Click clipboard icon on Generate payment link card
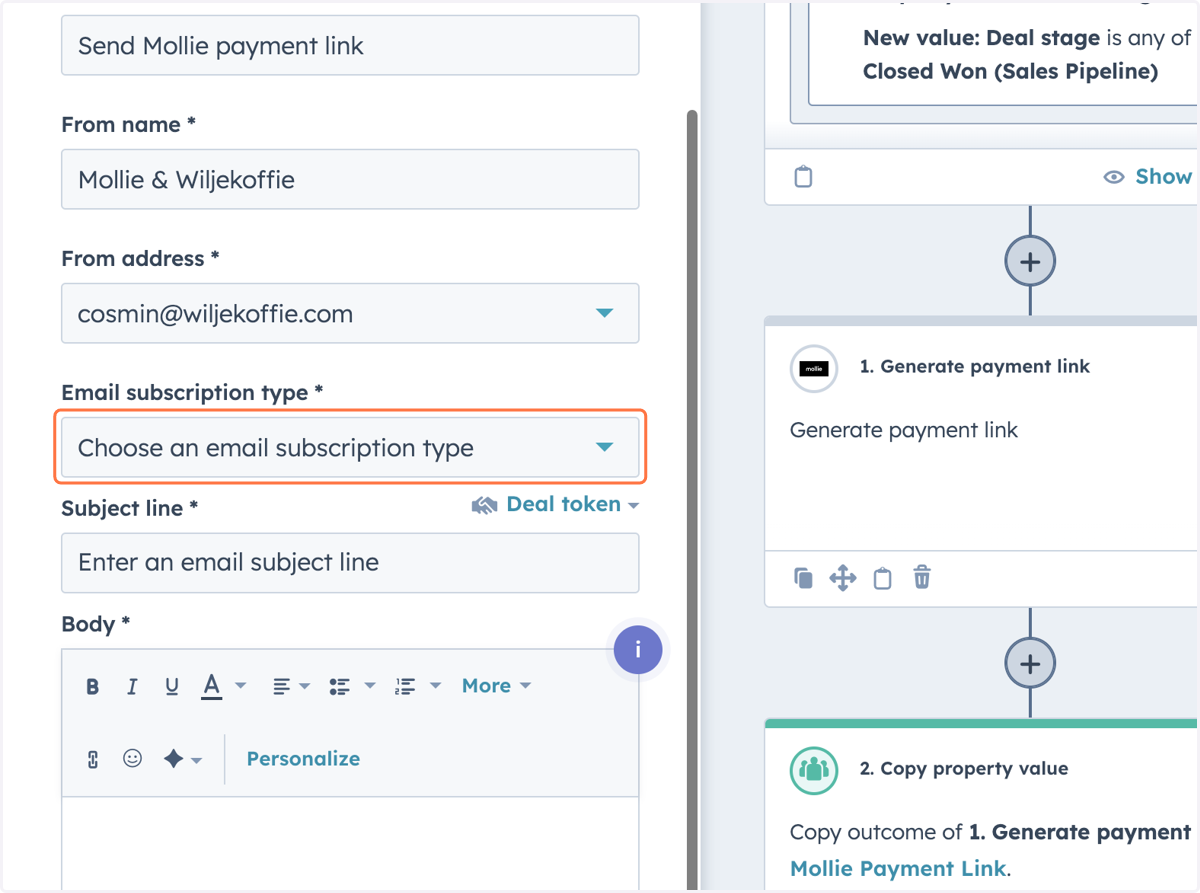This screenshot has height=893, width=1200. 882,578
